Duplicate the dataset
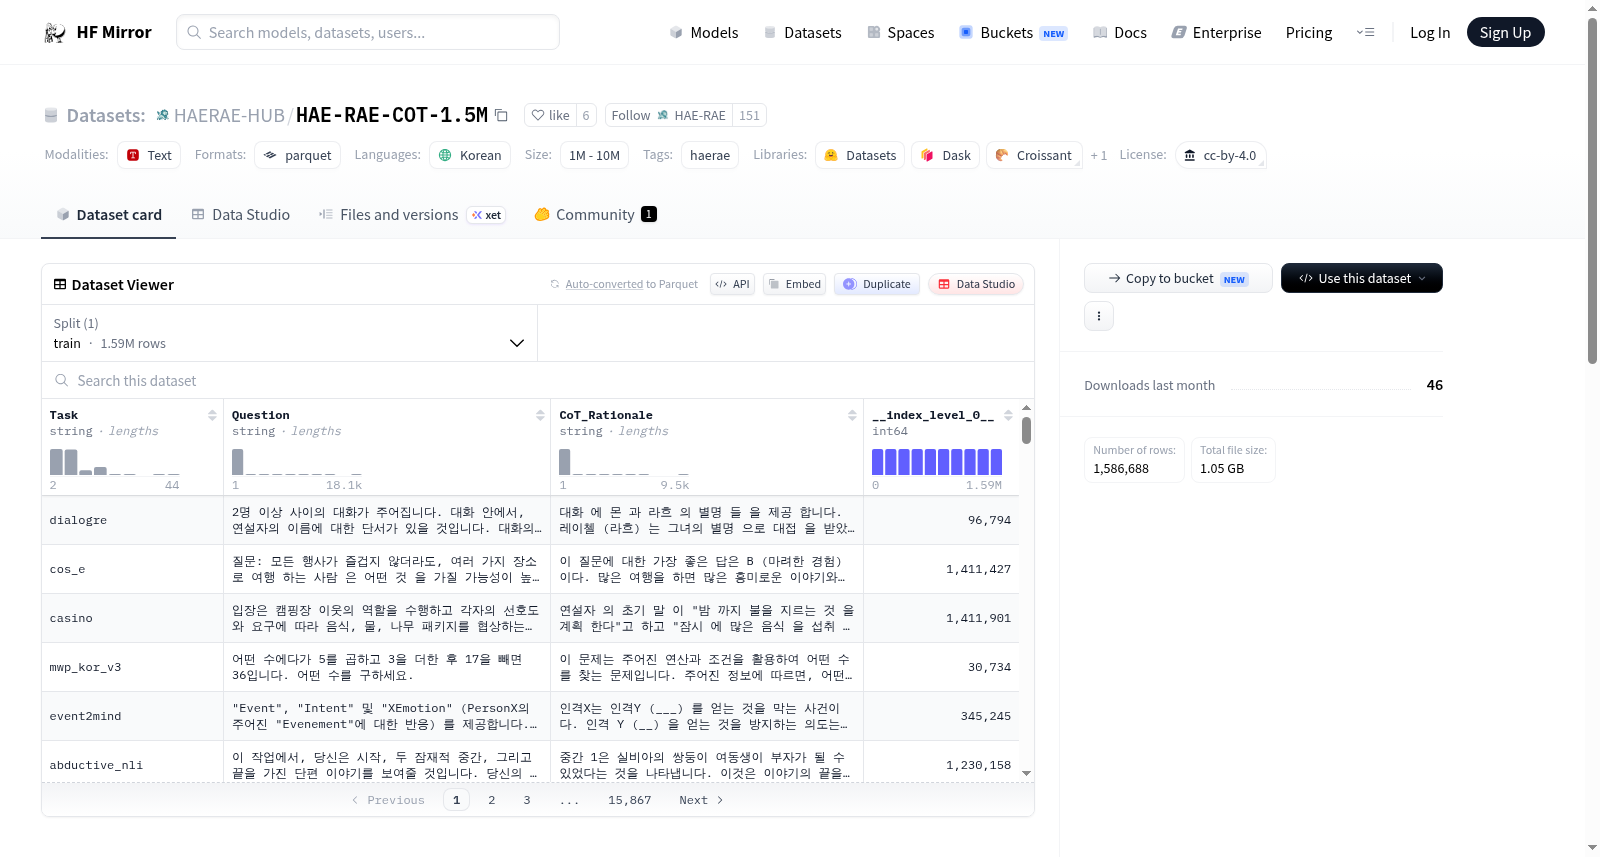Screen dimensions: 1600x857 pyautogui.click(x=877, y=284)
